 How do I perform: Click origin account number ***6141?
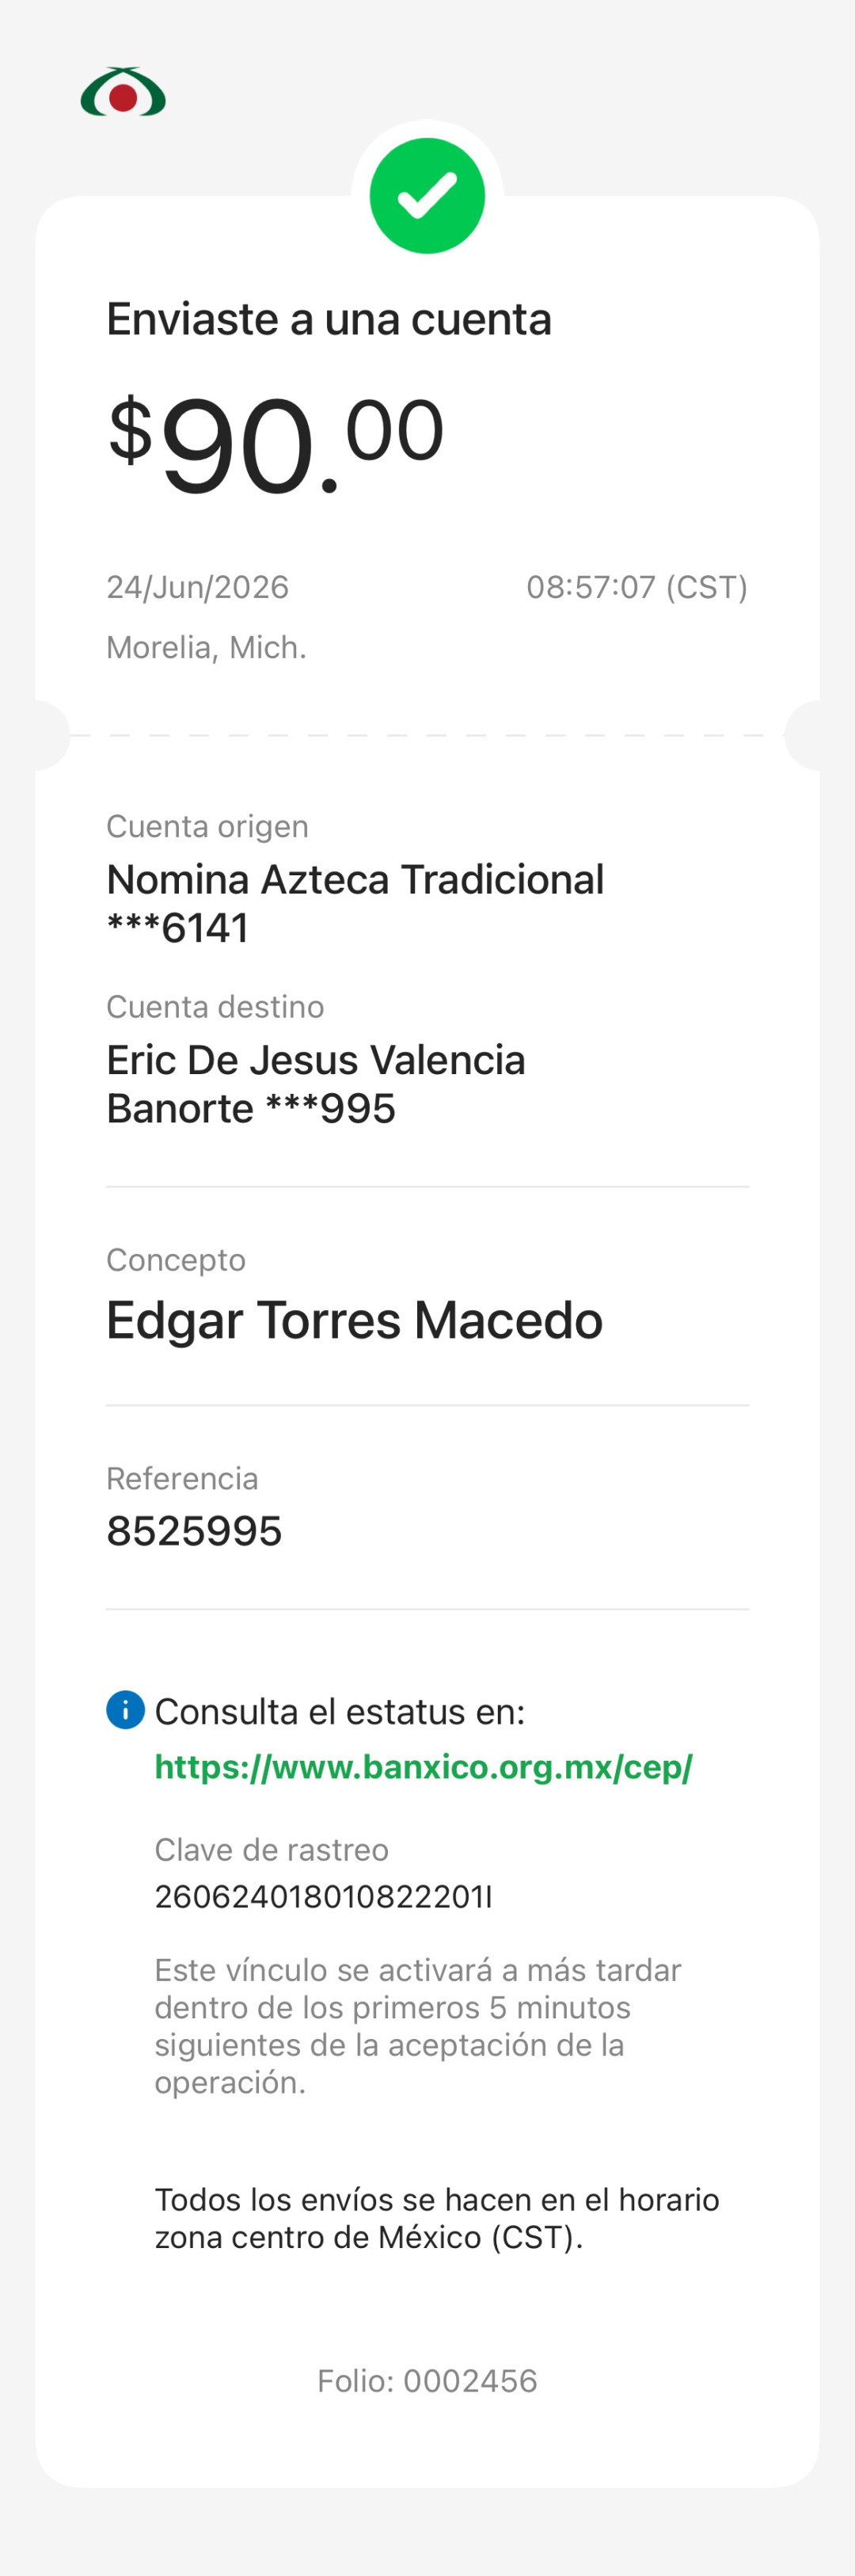tap(177, 928)
